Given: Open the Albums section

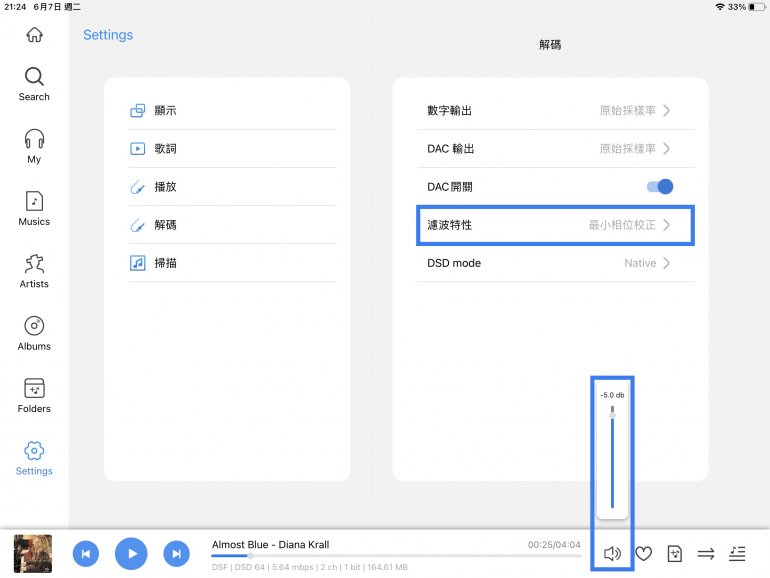Looking at the screenshot, I should tap(34, 333).
